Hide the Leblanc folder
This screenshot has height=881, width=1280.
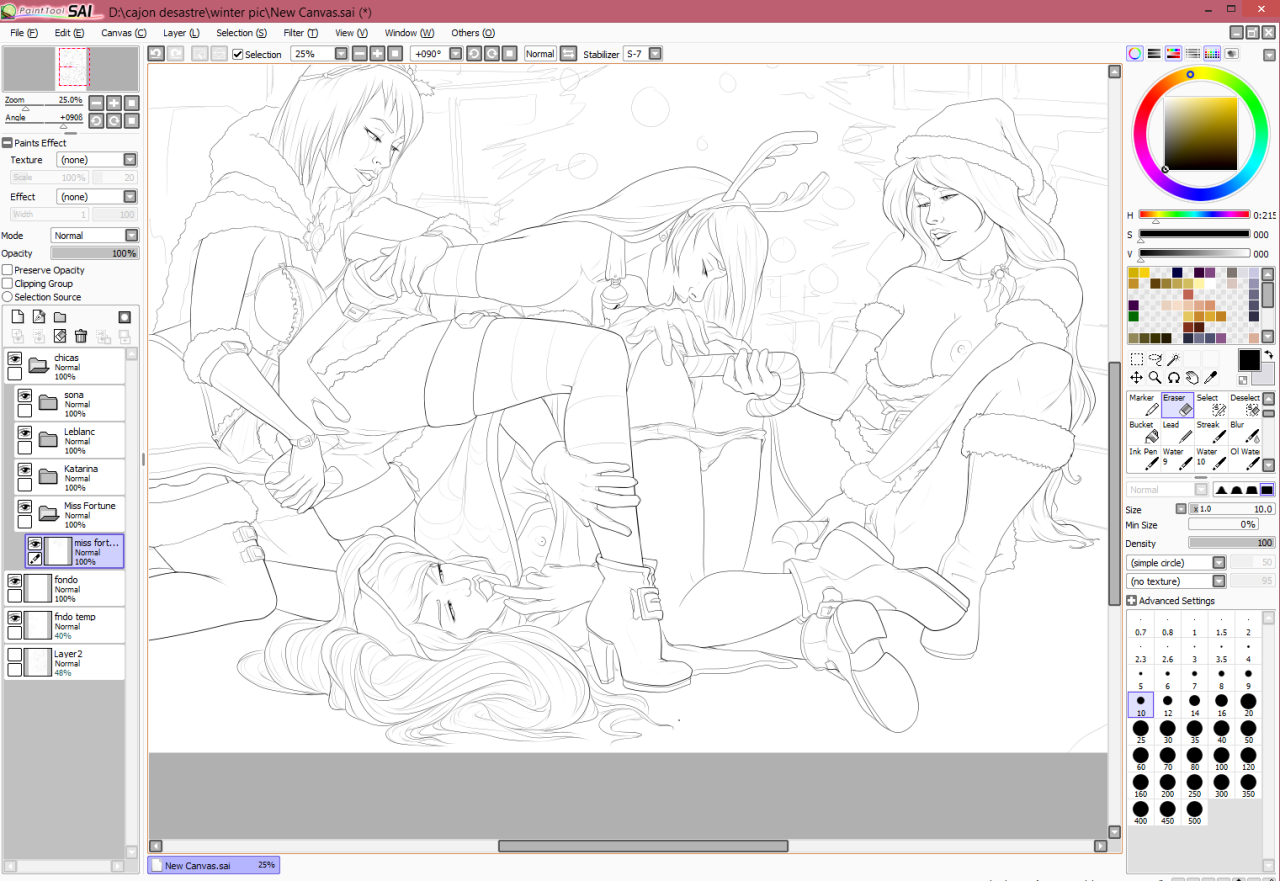tap(24, 432)
